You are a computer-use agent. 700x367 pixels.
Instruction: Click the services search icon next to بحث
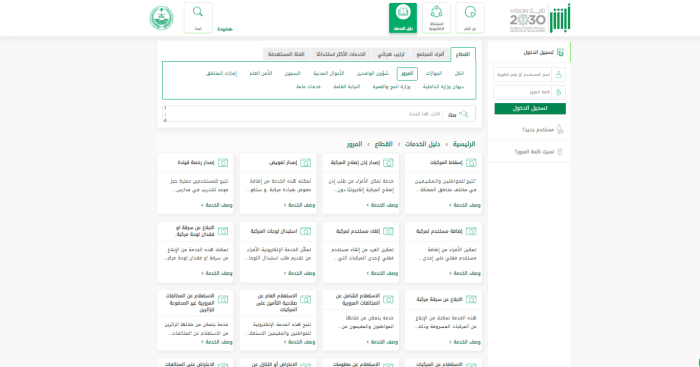[463, 114]
